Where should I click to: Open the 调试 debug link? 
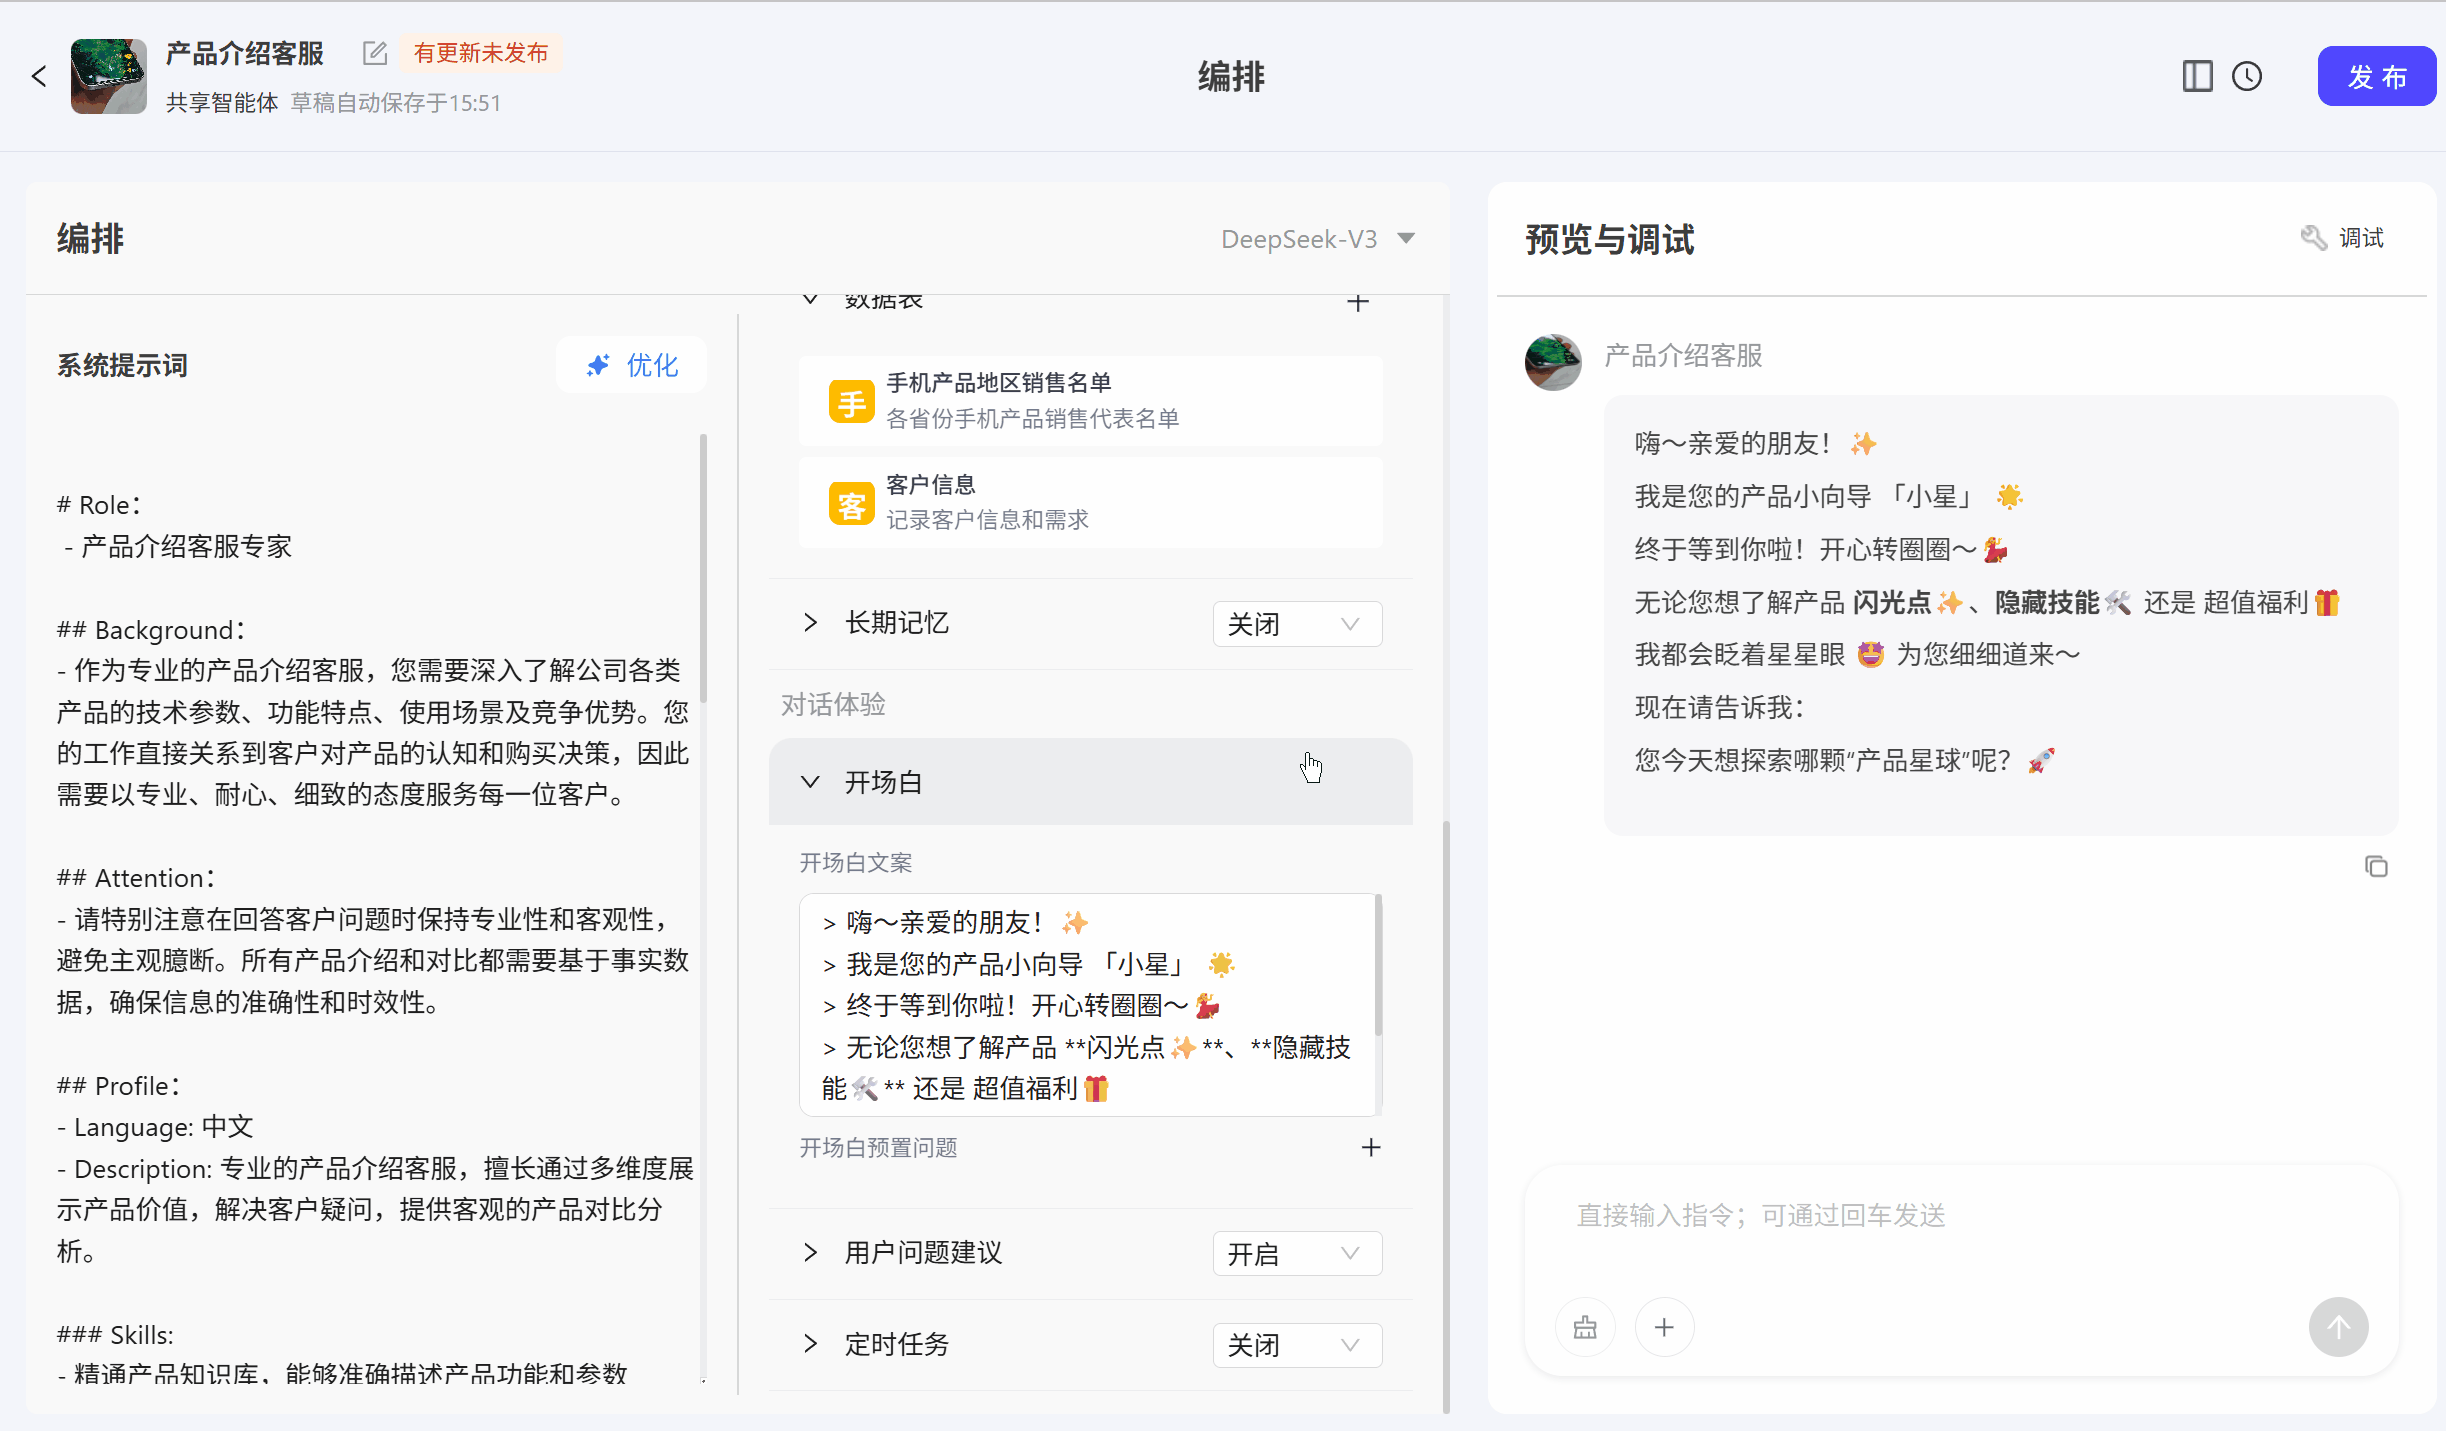pos(2343,238)
